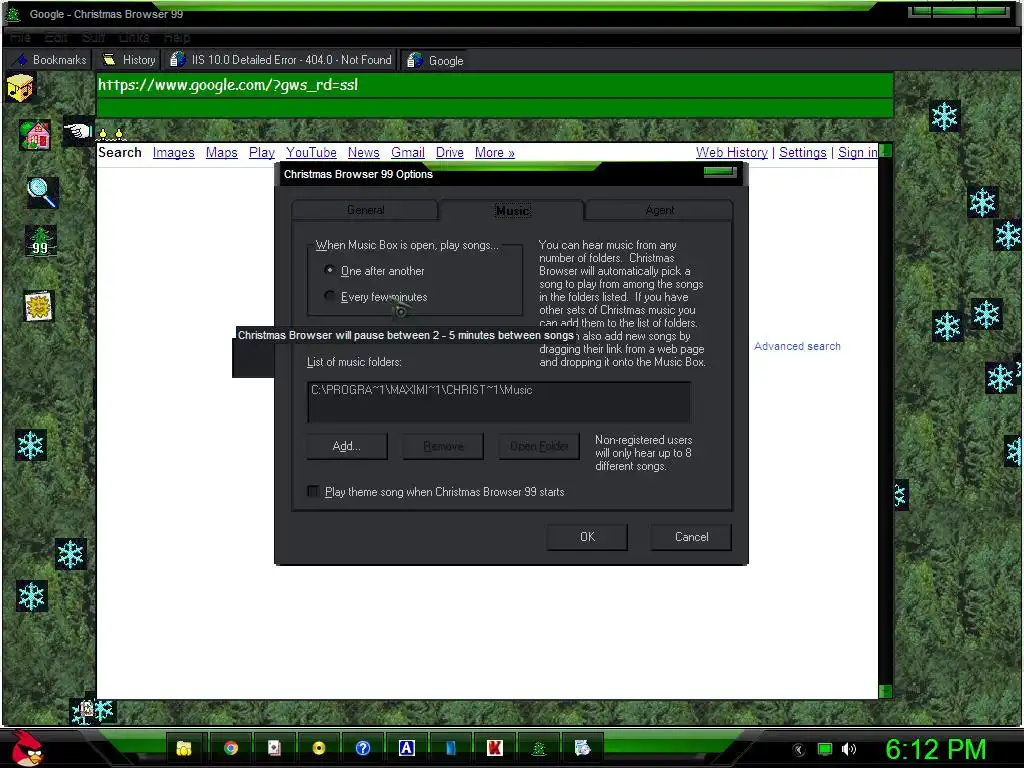1024x768 pixels.
Task: Click the pointing hand icon
Action: click(78, 131)
